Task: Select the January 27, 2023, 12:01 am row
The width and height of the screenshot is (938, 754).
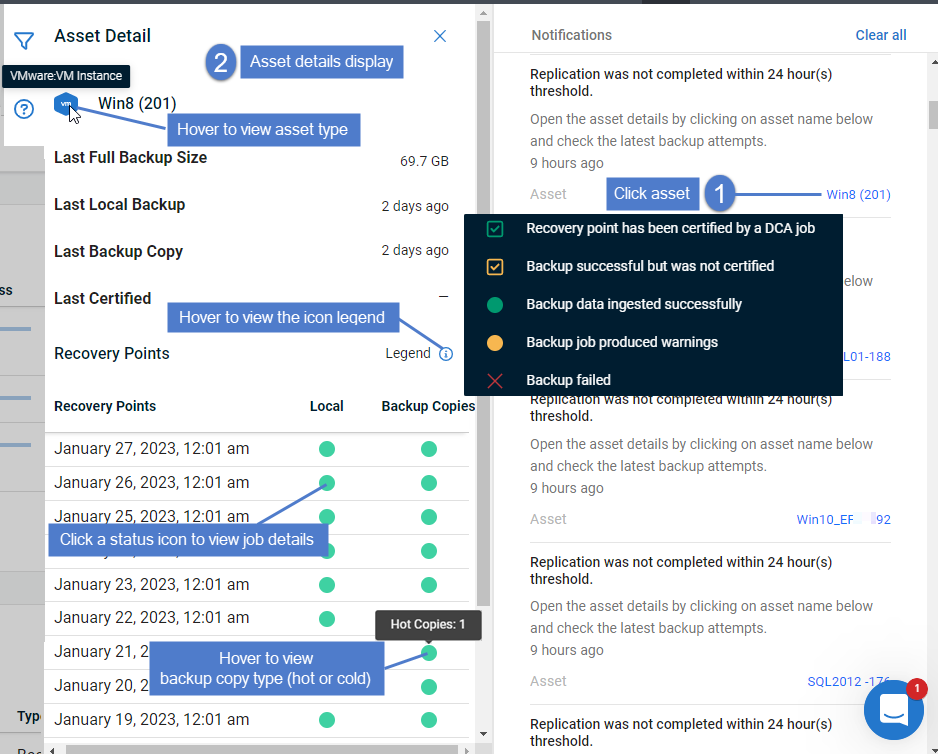Action: coord(257,449)
